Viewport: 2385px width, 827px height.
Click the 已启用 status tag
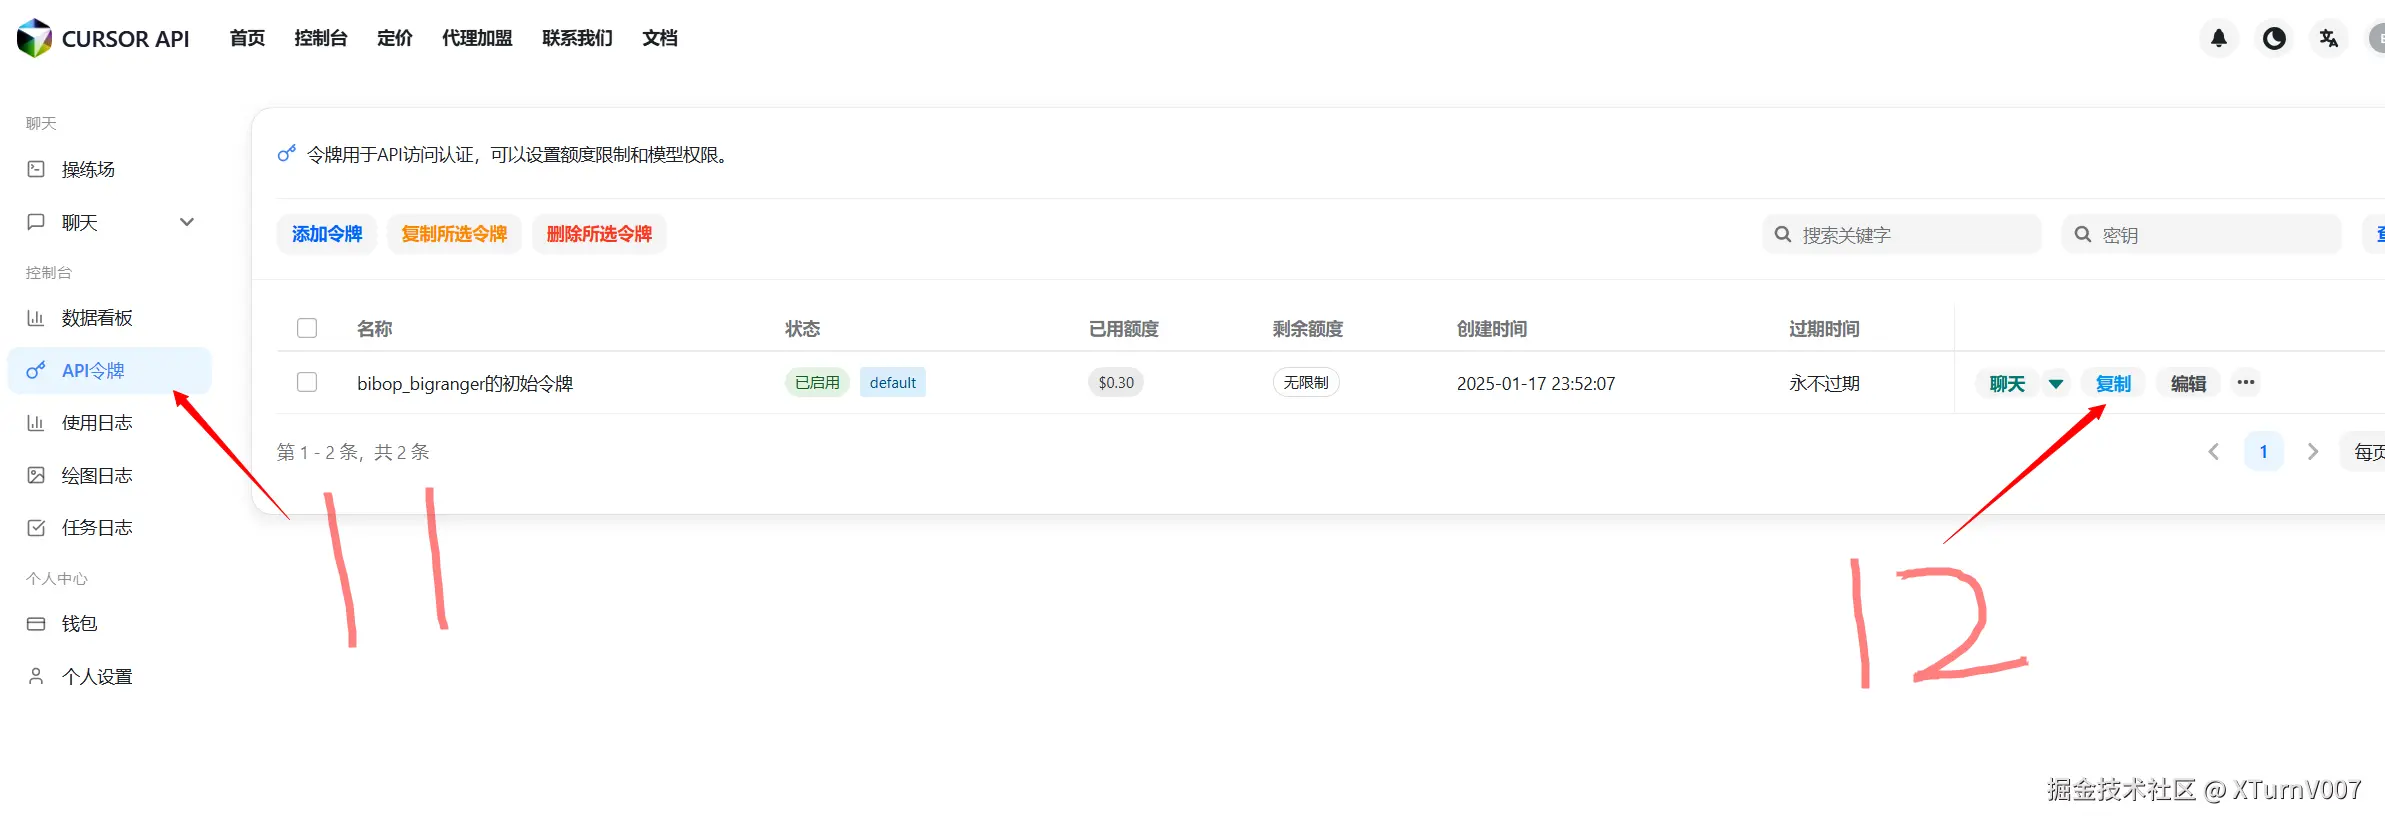(817, 383)
